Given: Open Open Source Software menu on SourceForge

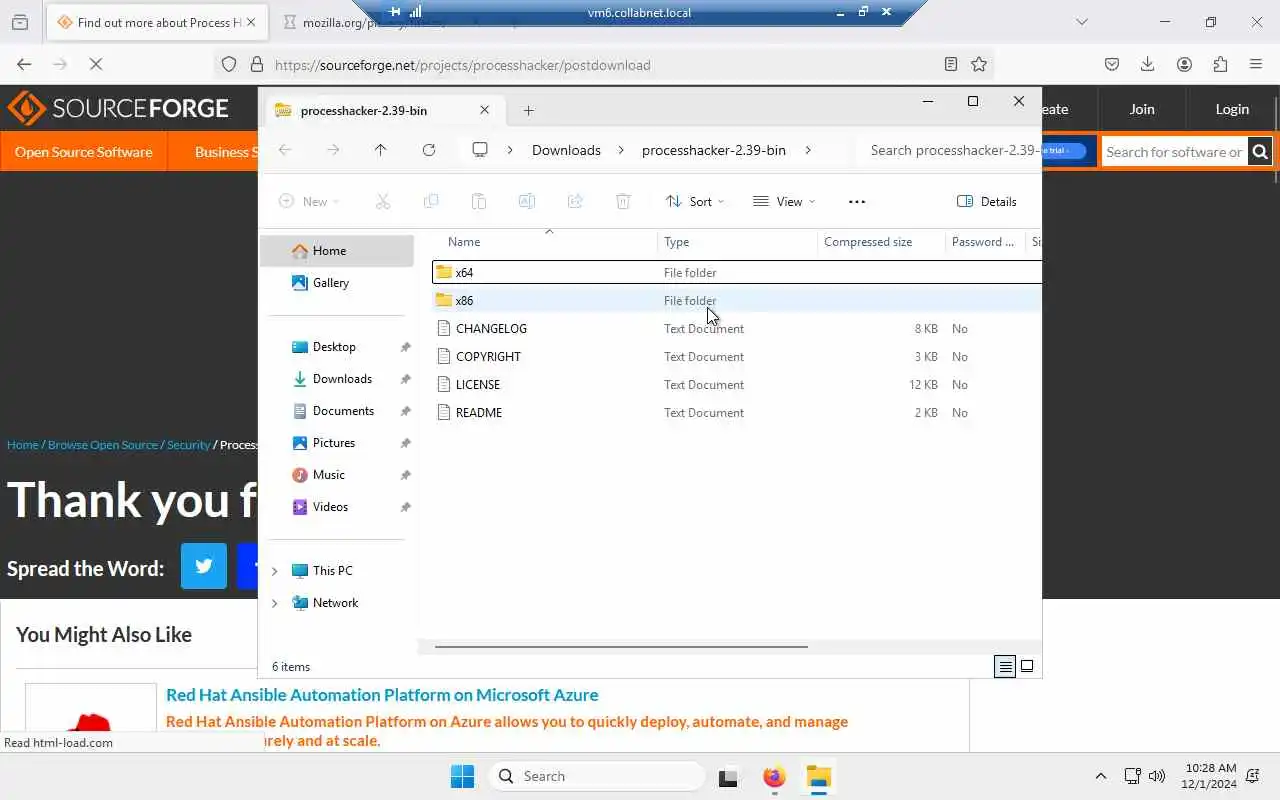Looking at the screenshot, I should [x=84, y=152].
